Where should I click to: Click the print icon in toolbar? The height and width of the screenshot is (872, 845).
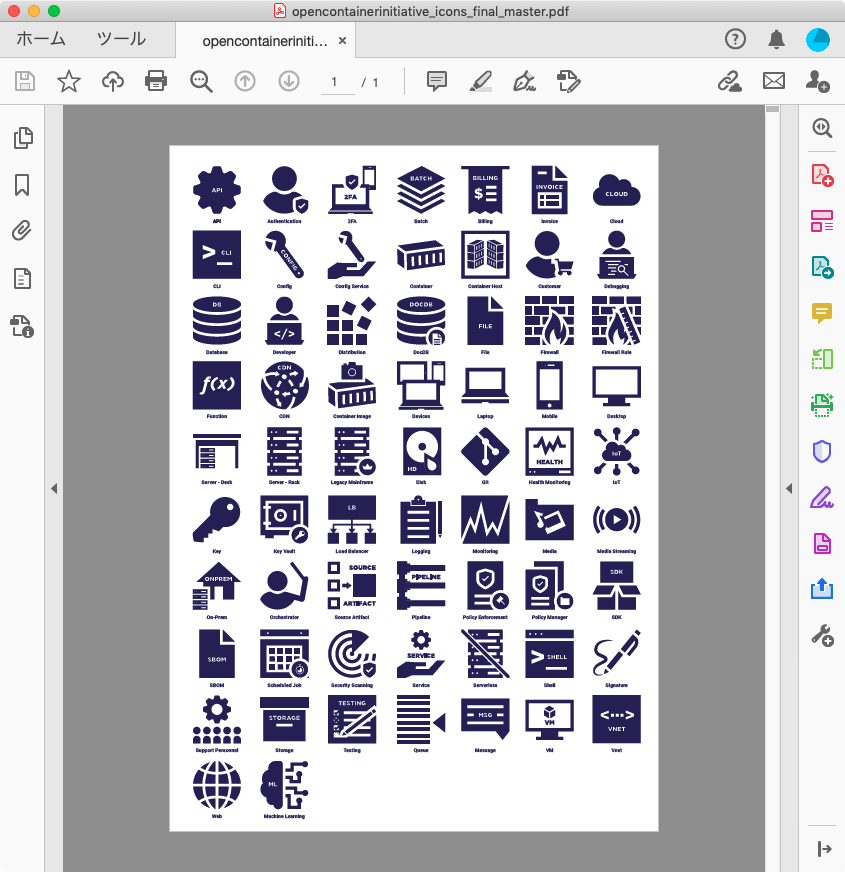click(156, 81)
